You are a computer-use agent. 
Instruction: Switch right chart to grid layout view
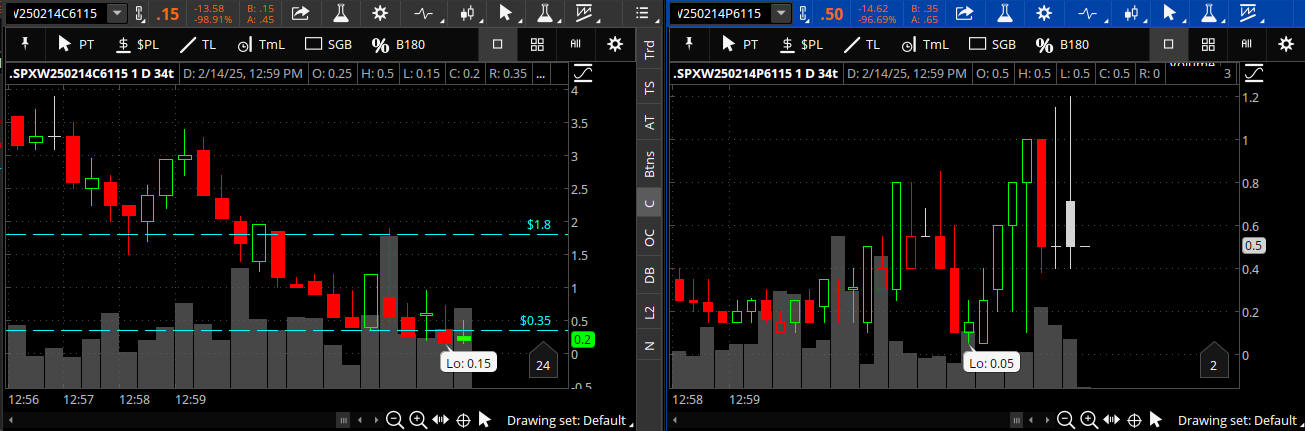[1208, 45]
